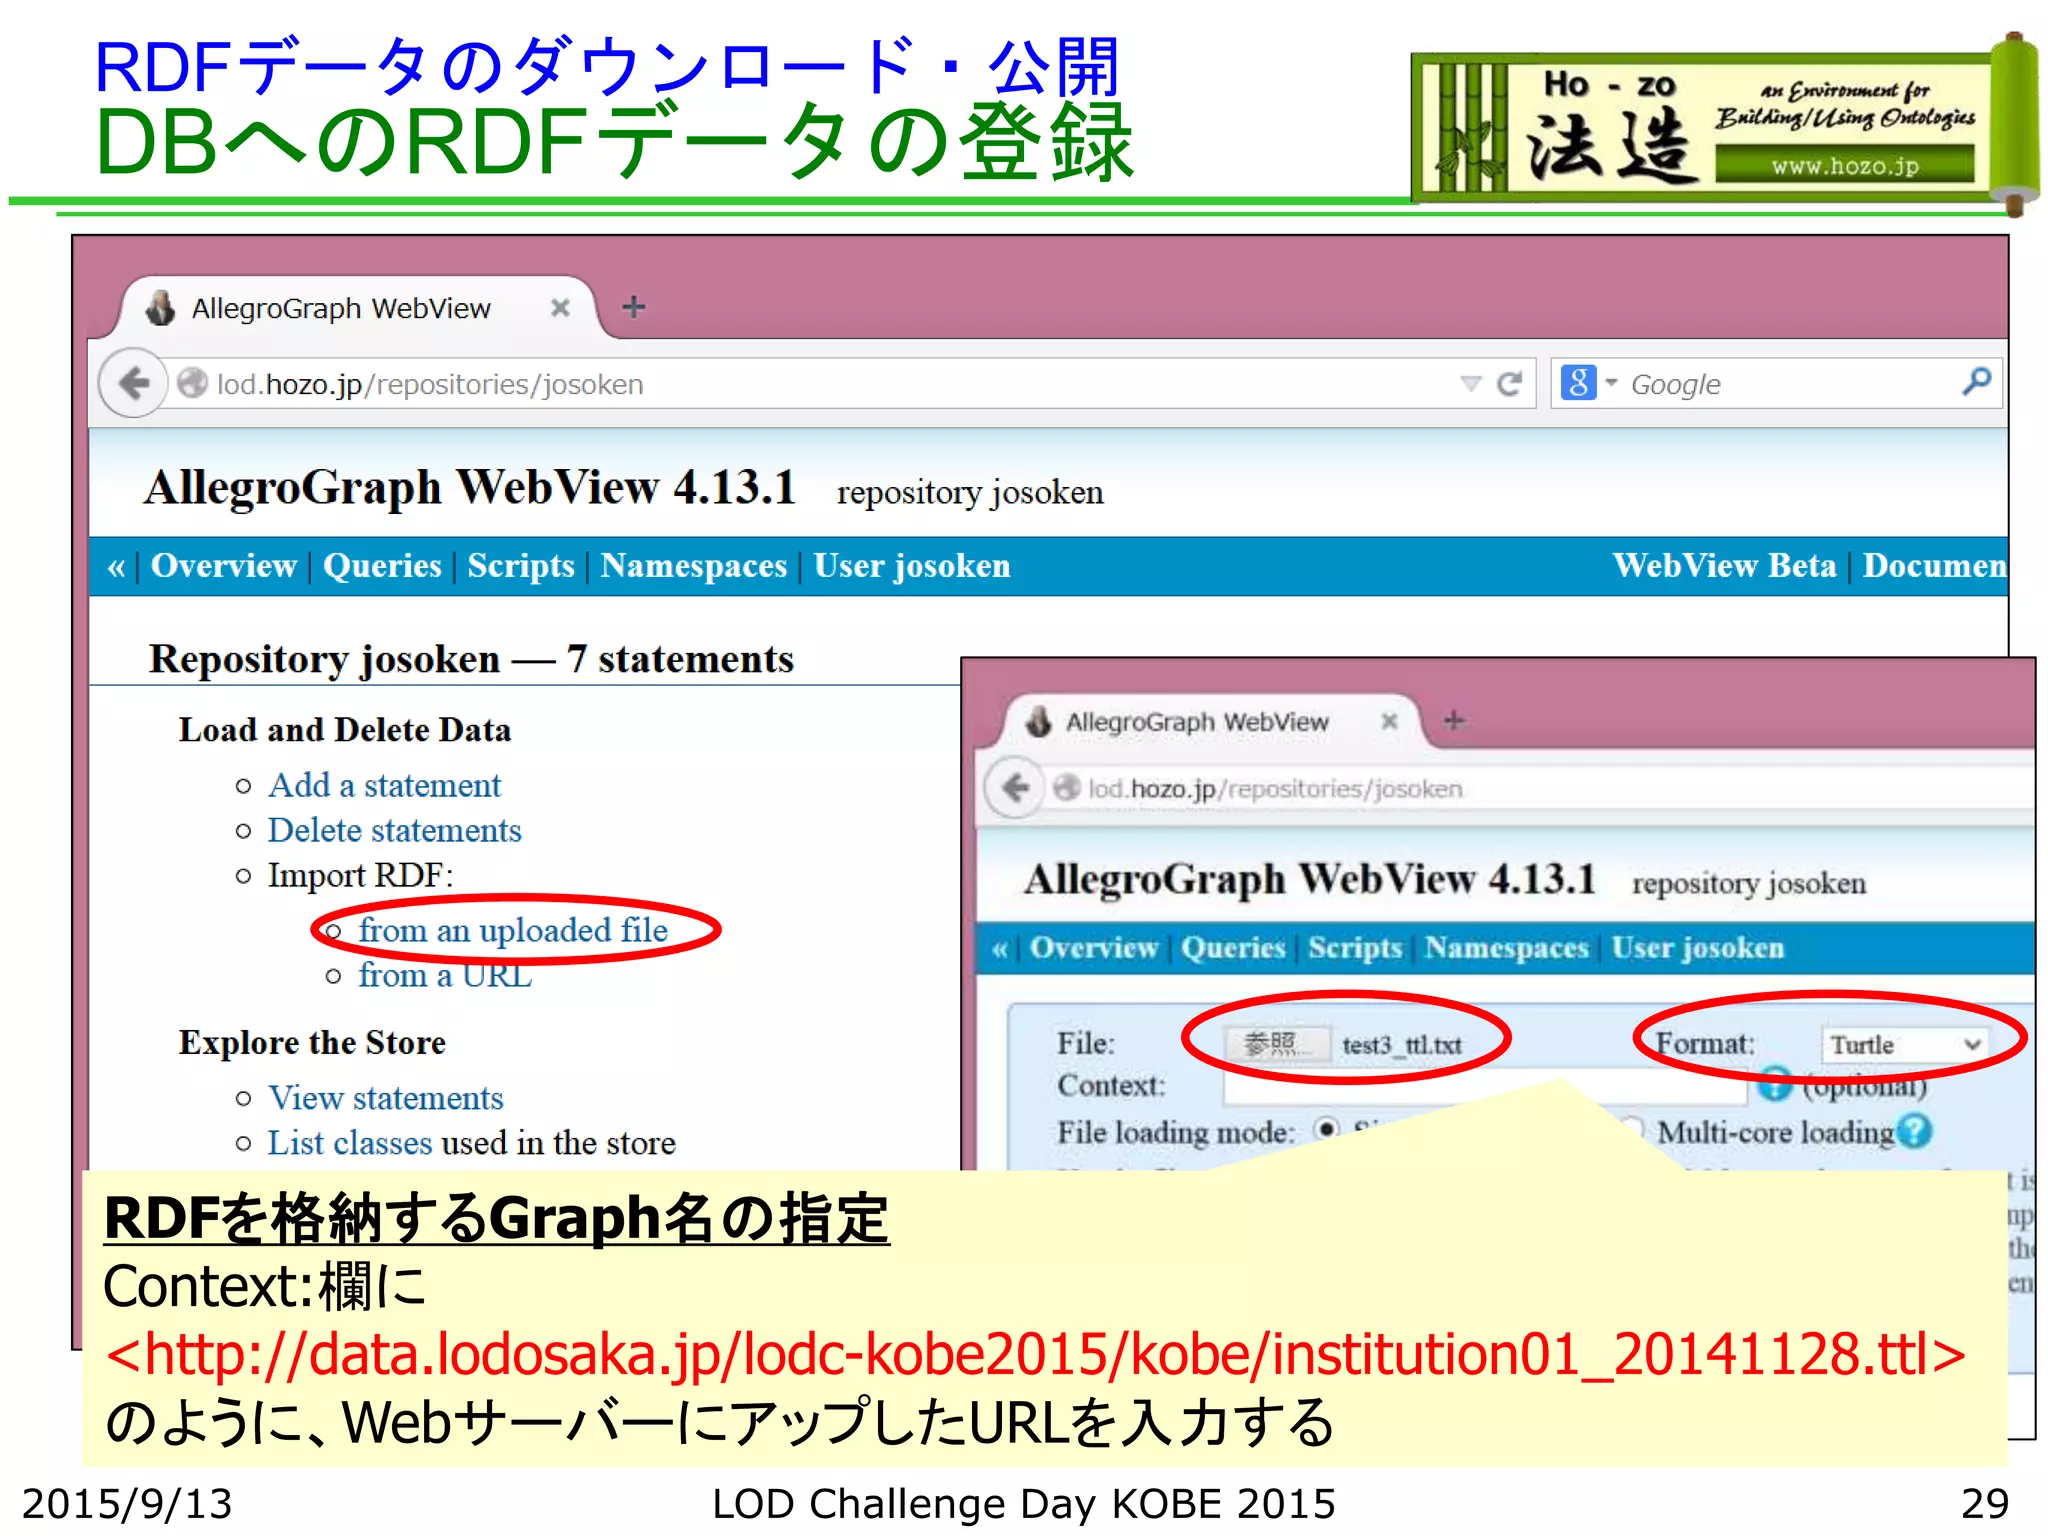Import RDF from a URL

click(x=444, y=975)
